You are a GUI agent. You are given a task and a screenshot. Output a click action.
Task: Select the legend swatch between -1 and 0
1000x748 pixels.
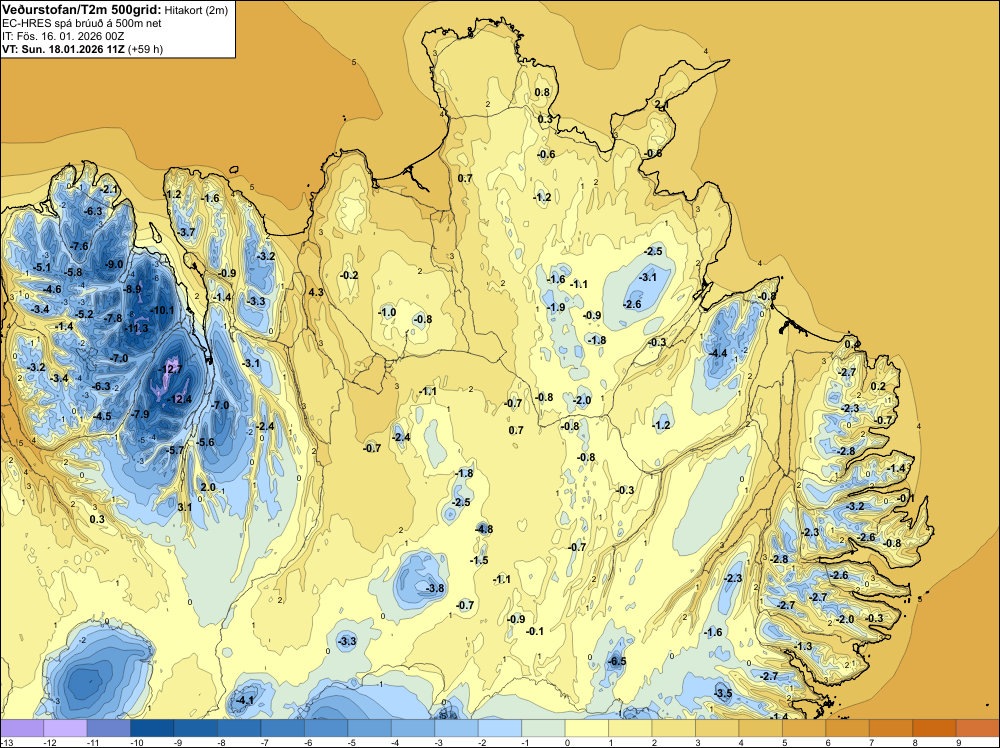pyautogui.click(x=543, y=728)
